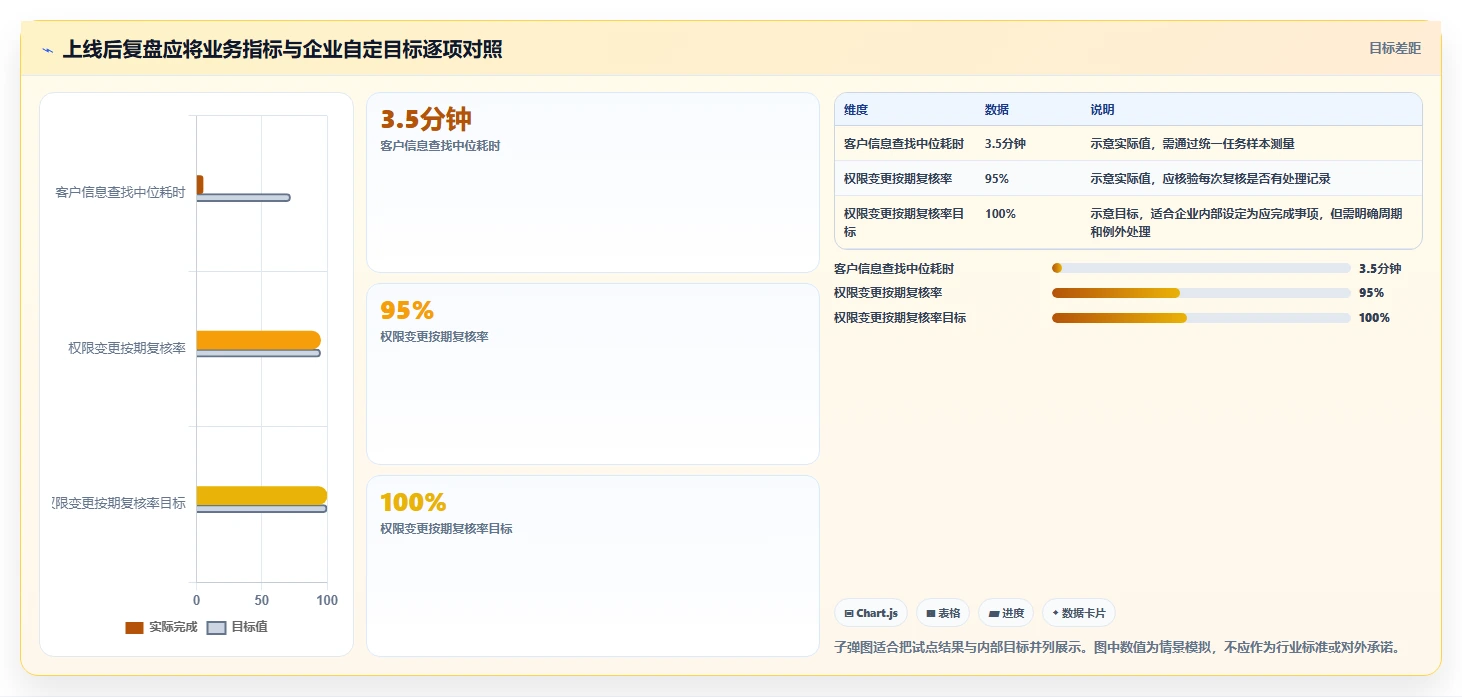Image resolution: width=1462 pixels, height=697 pixels.
Task: Click the table cell 客户信息查找中位耗时
Action: [x=904, y=144]
